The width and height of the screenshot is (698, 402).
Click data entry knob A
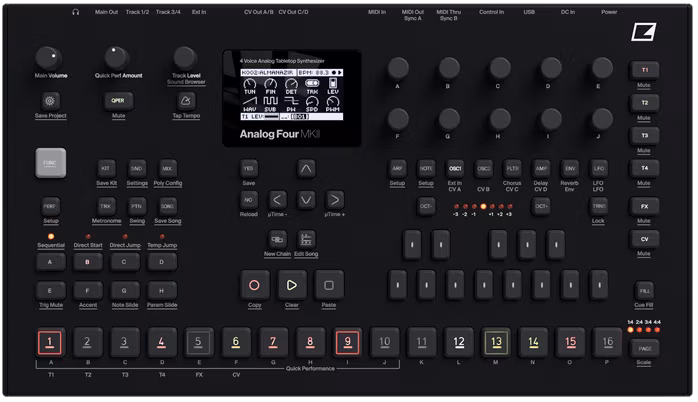(398, 68)
